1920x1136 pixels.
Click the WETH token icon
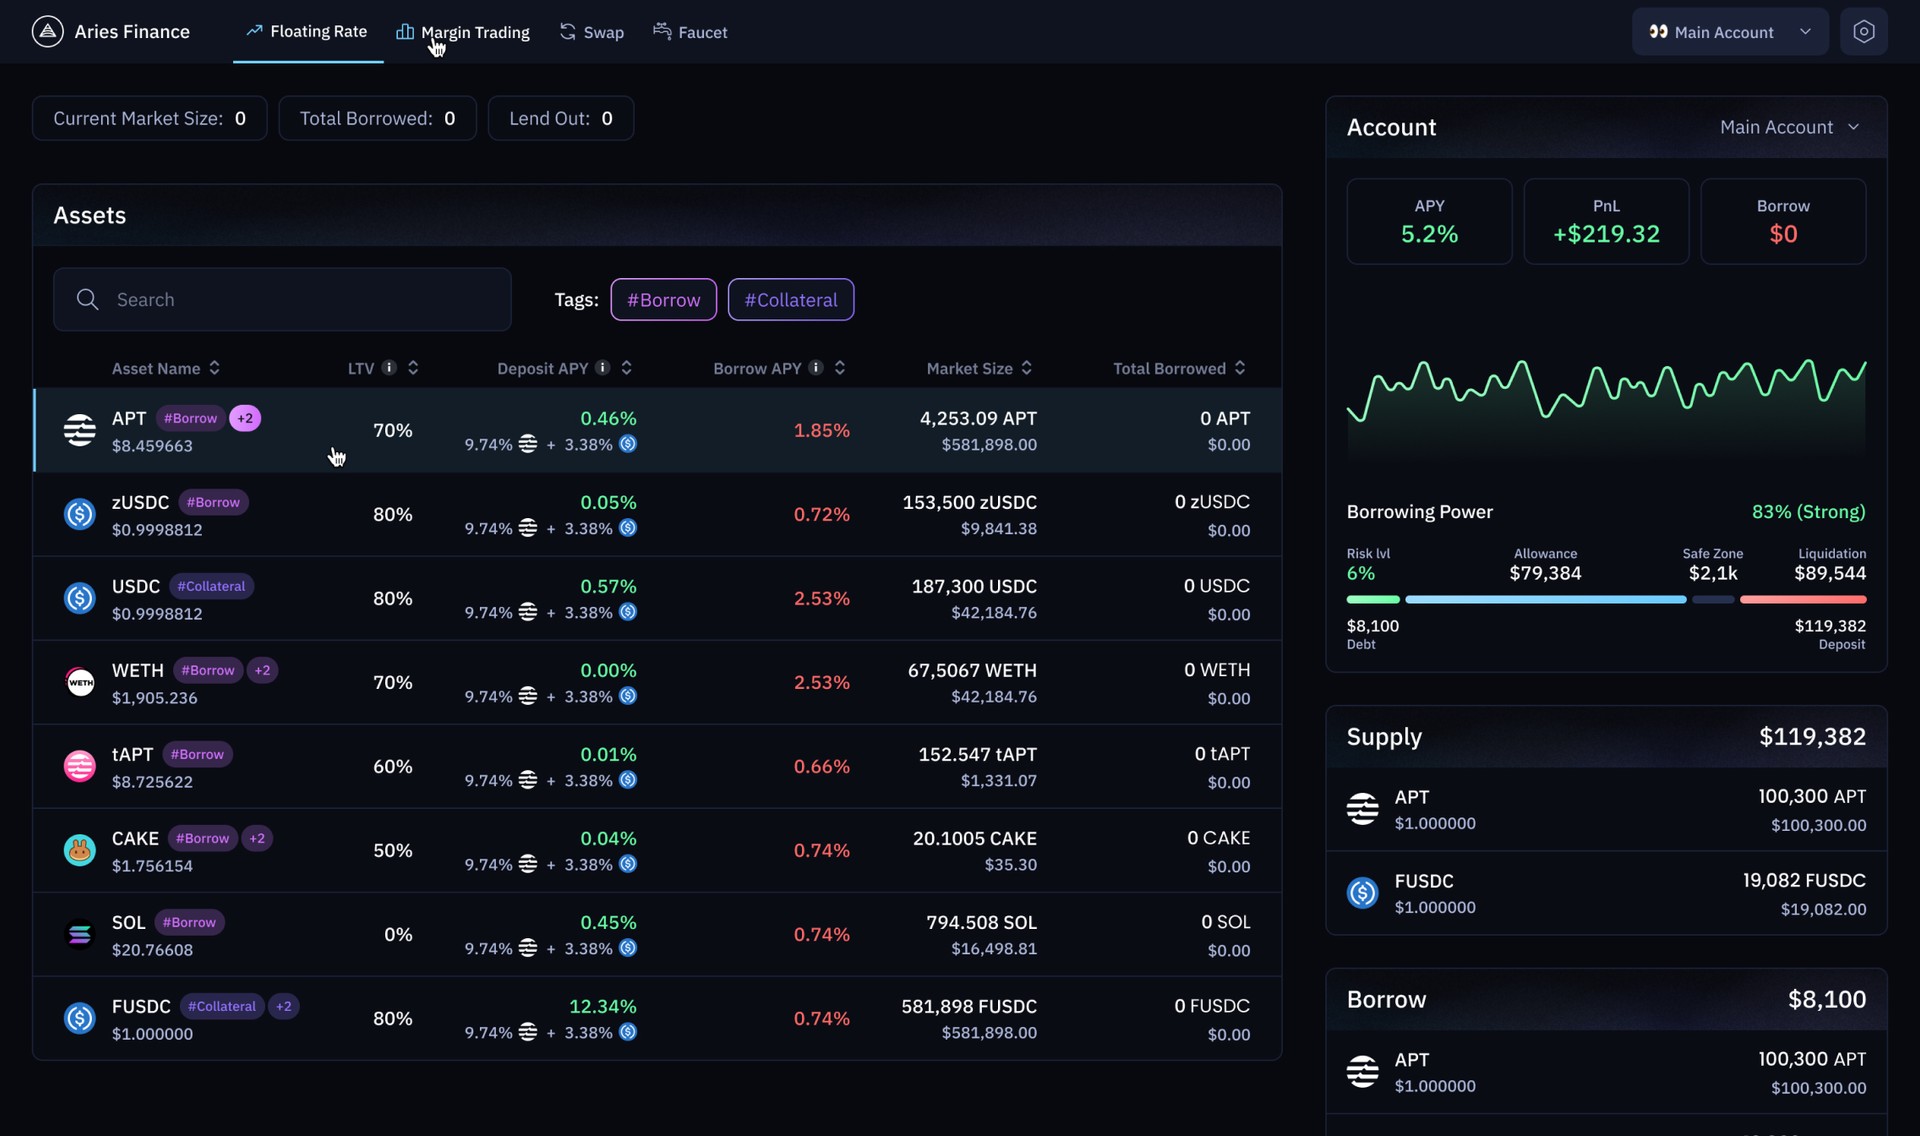80,682
